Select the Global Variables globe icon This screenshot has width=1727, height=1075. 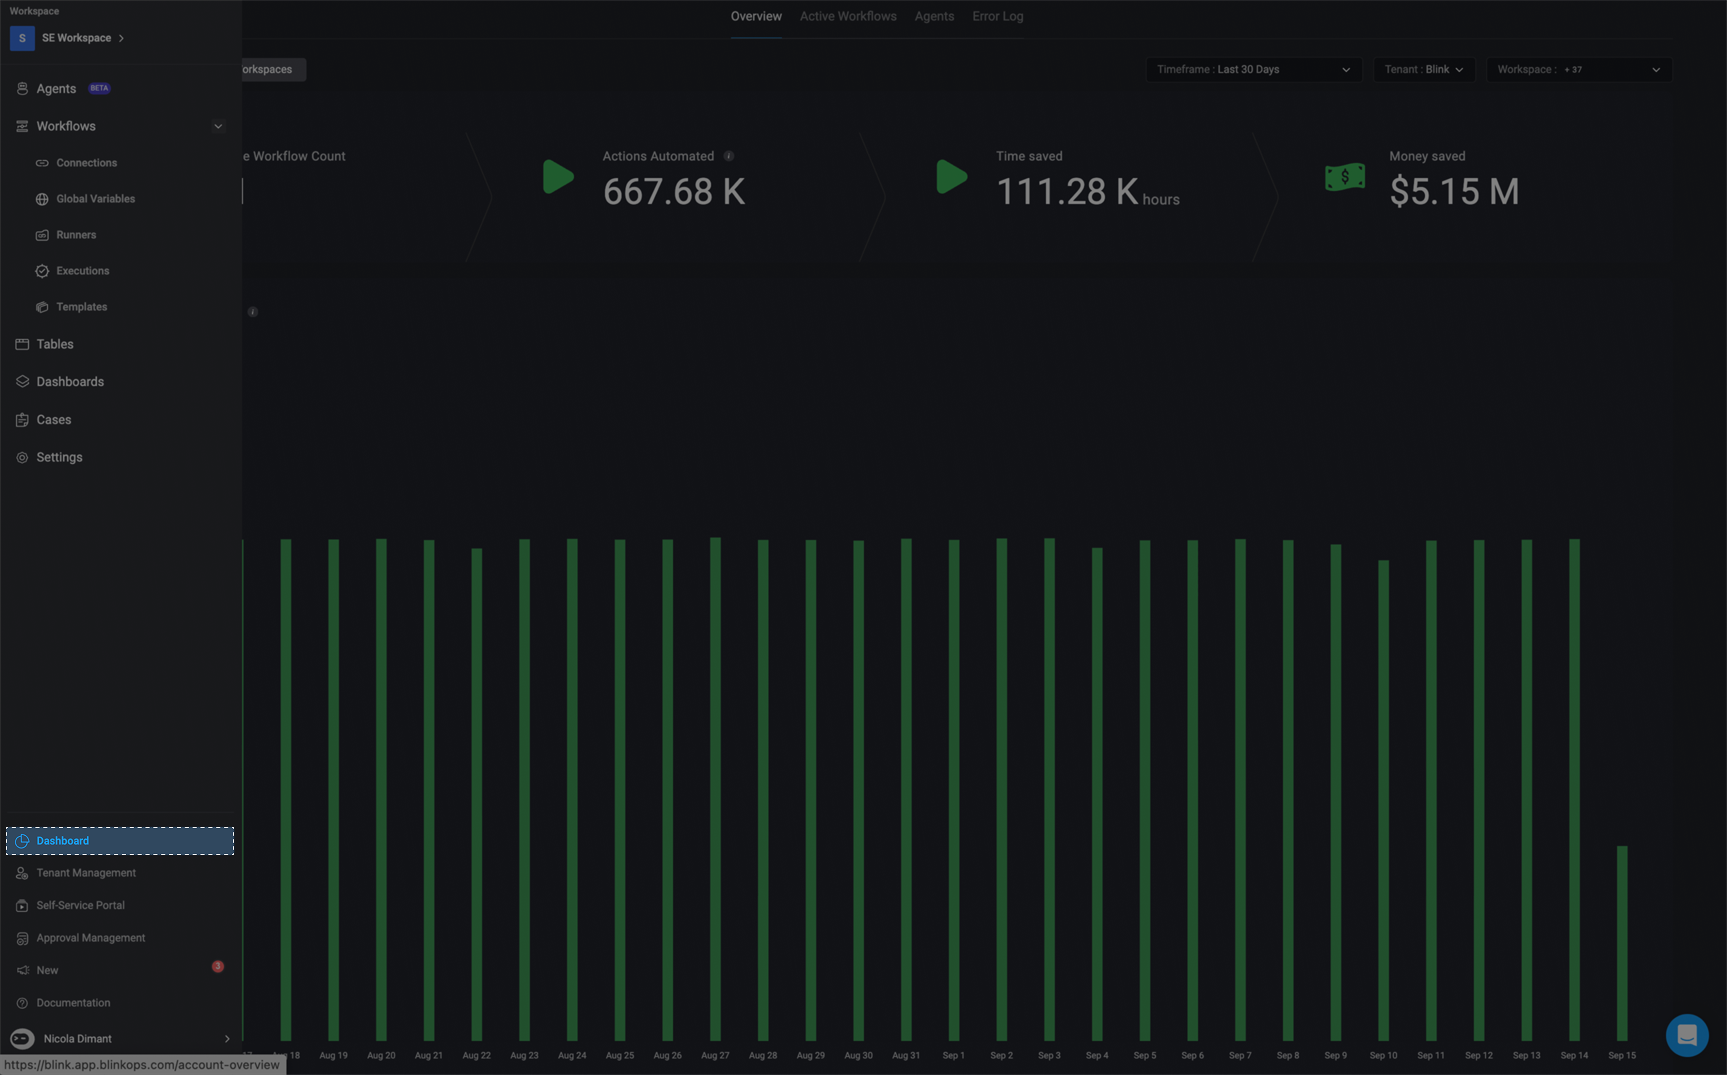click(42, 199)
